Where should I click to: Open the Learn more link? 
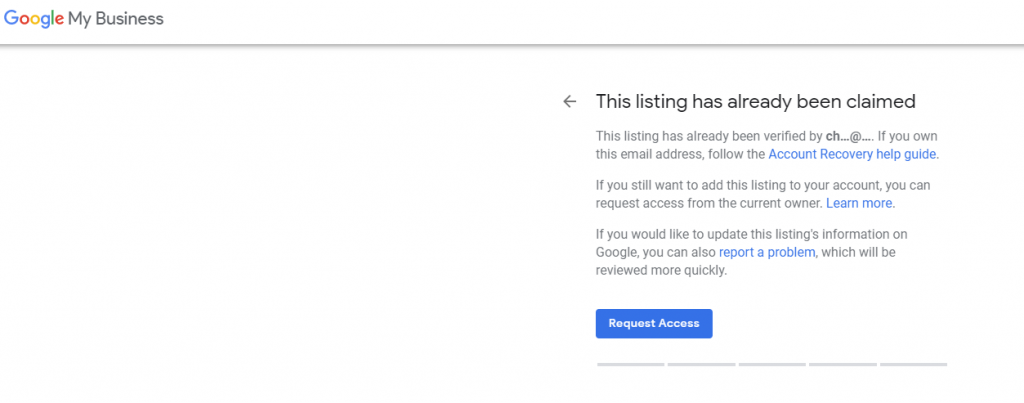coord(859,203)
